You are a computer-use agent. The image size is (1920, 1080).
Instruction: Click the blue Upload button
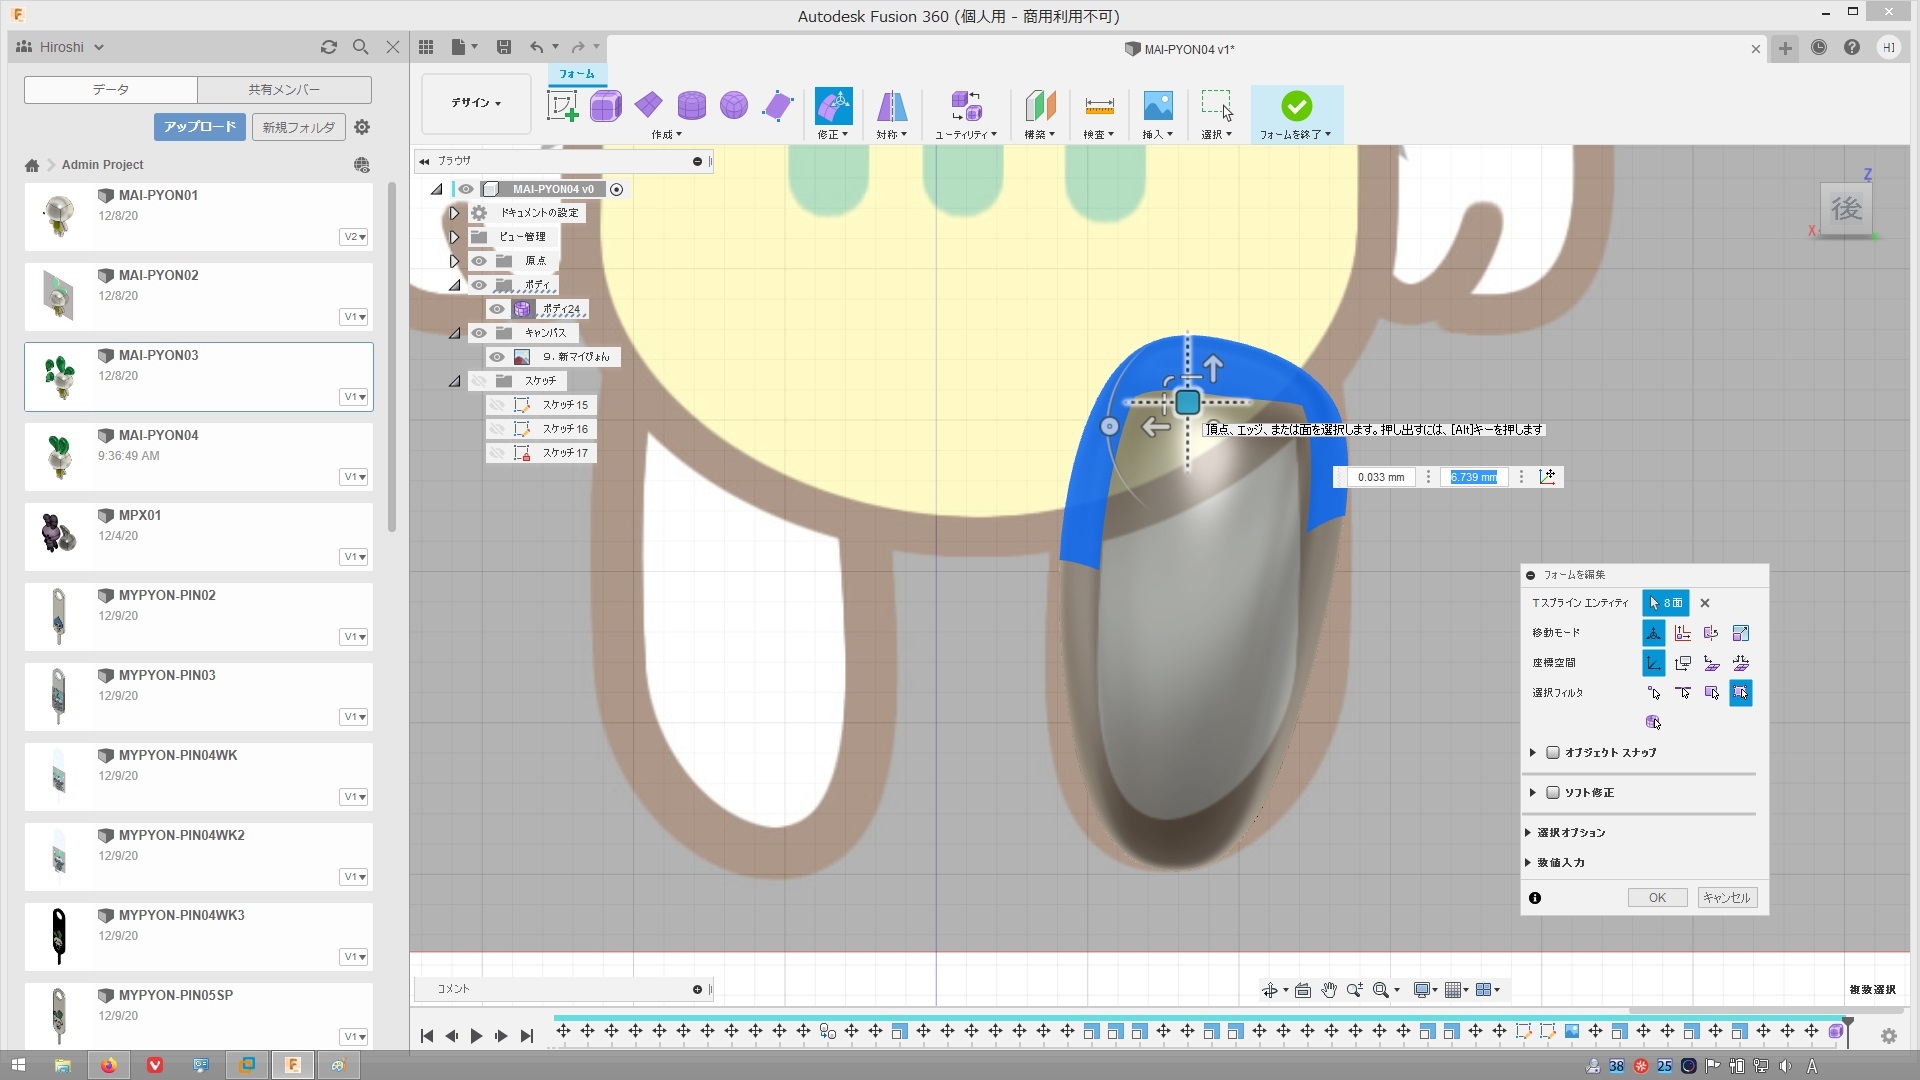pos(200,127)
